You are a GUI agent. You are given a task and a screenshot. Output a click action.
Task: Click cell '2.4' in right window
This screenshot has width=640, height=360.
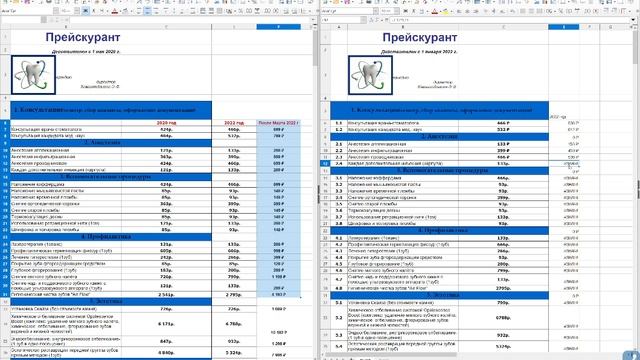[x=339, y=163]
